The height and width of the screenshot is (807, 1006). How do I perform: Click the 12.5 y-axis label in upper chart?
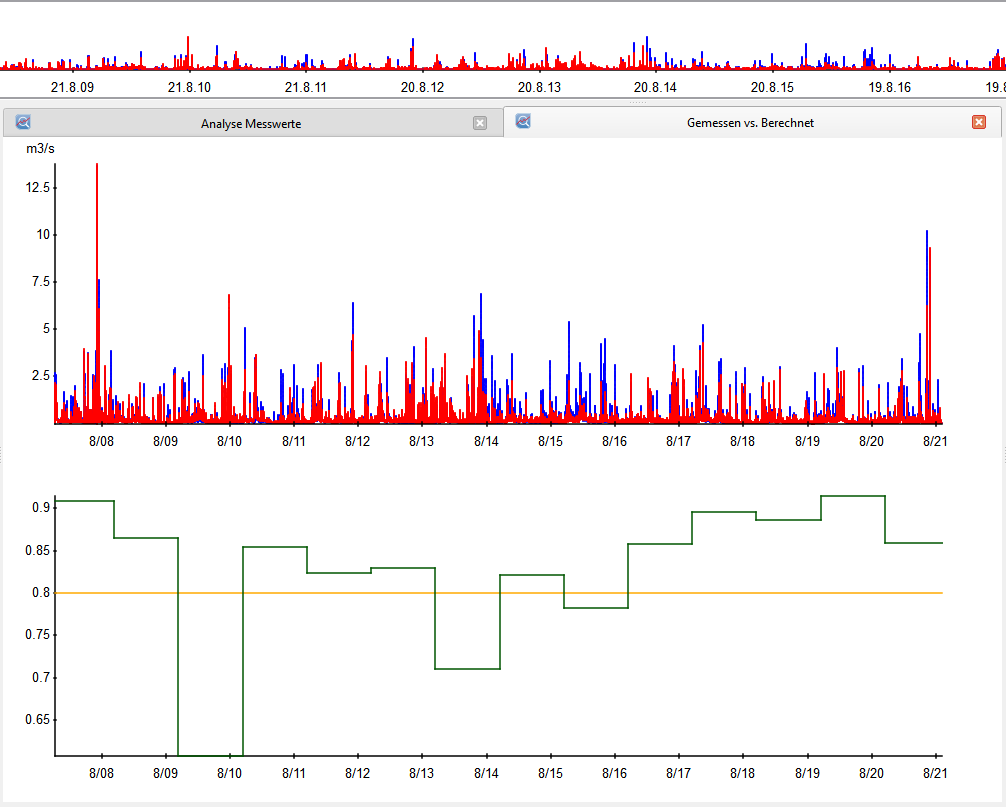tap(36, 187)
